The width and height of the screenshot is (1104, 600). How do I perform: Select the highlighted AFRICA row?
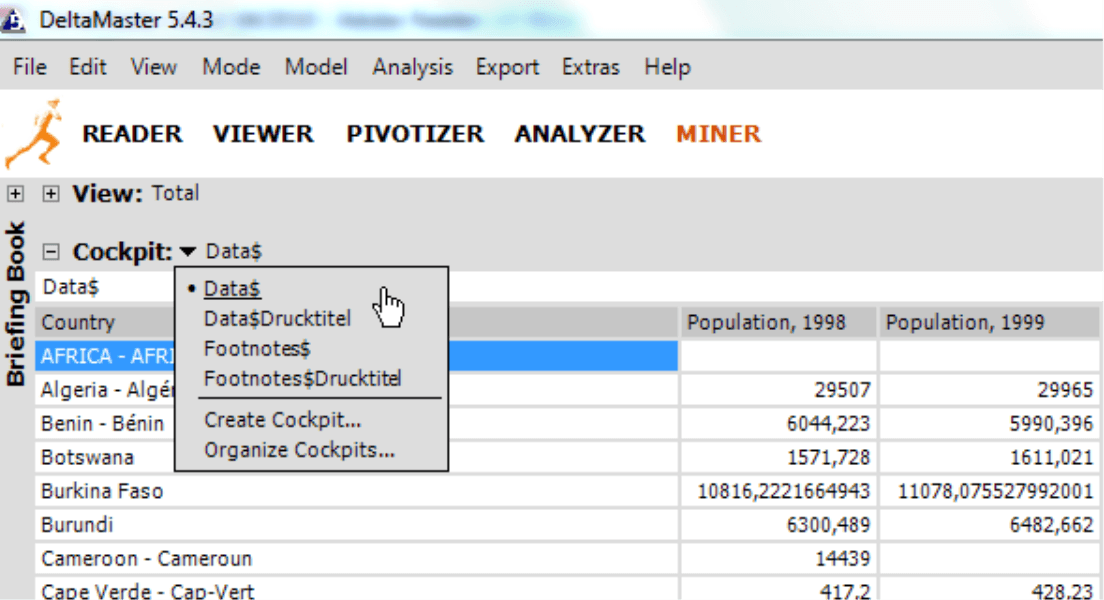click(356, 356)
